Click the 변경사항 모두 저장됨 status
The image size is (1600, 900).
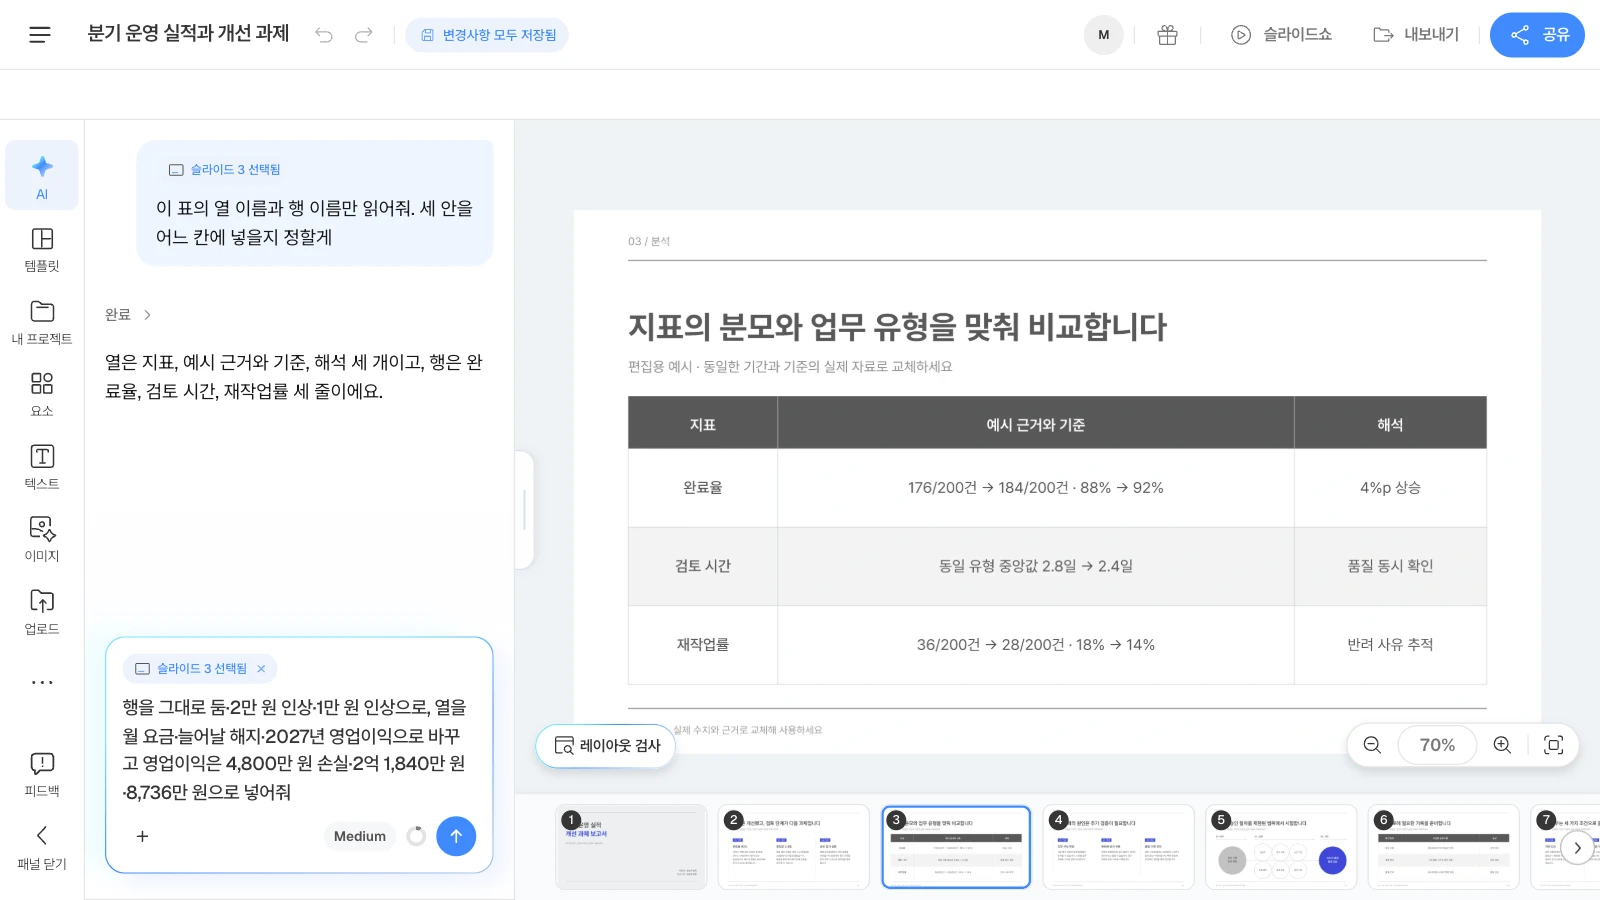487,35
